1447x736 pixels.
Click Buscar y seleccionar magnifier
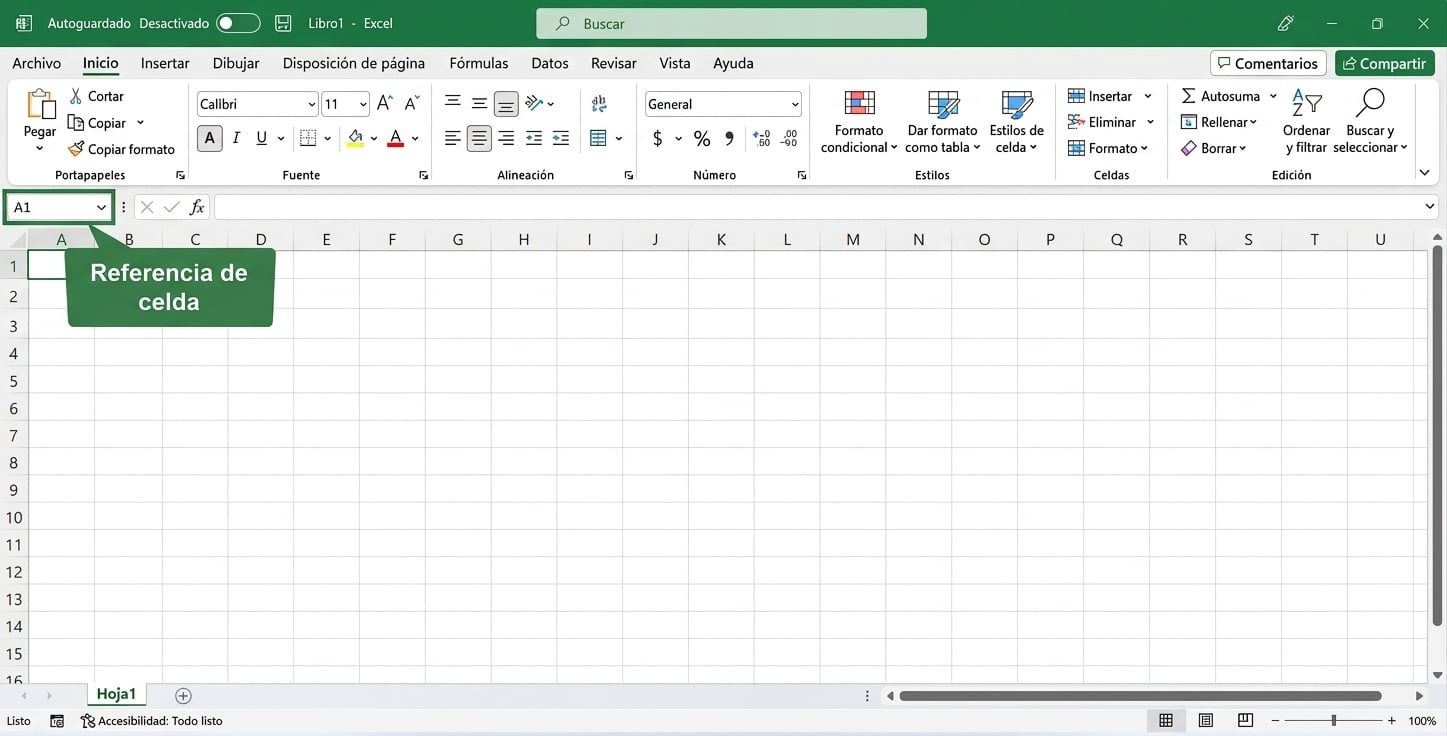(x=1370, y=104)
